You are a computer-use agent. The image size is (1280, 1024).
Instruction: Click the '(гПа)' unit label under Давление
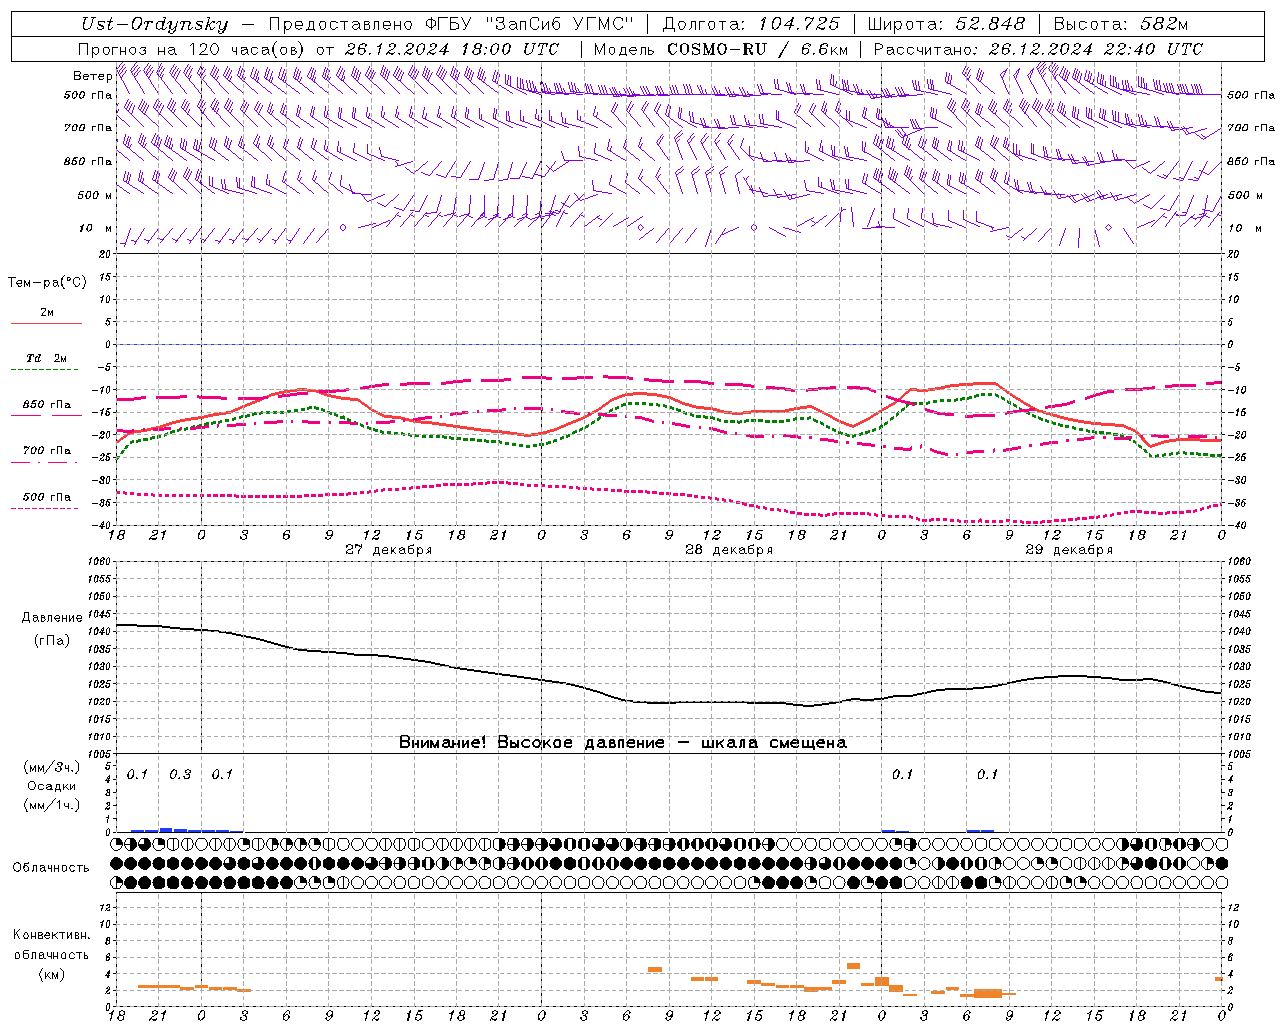[52, 641]
